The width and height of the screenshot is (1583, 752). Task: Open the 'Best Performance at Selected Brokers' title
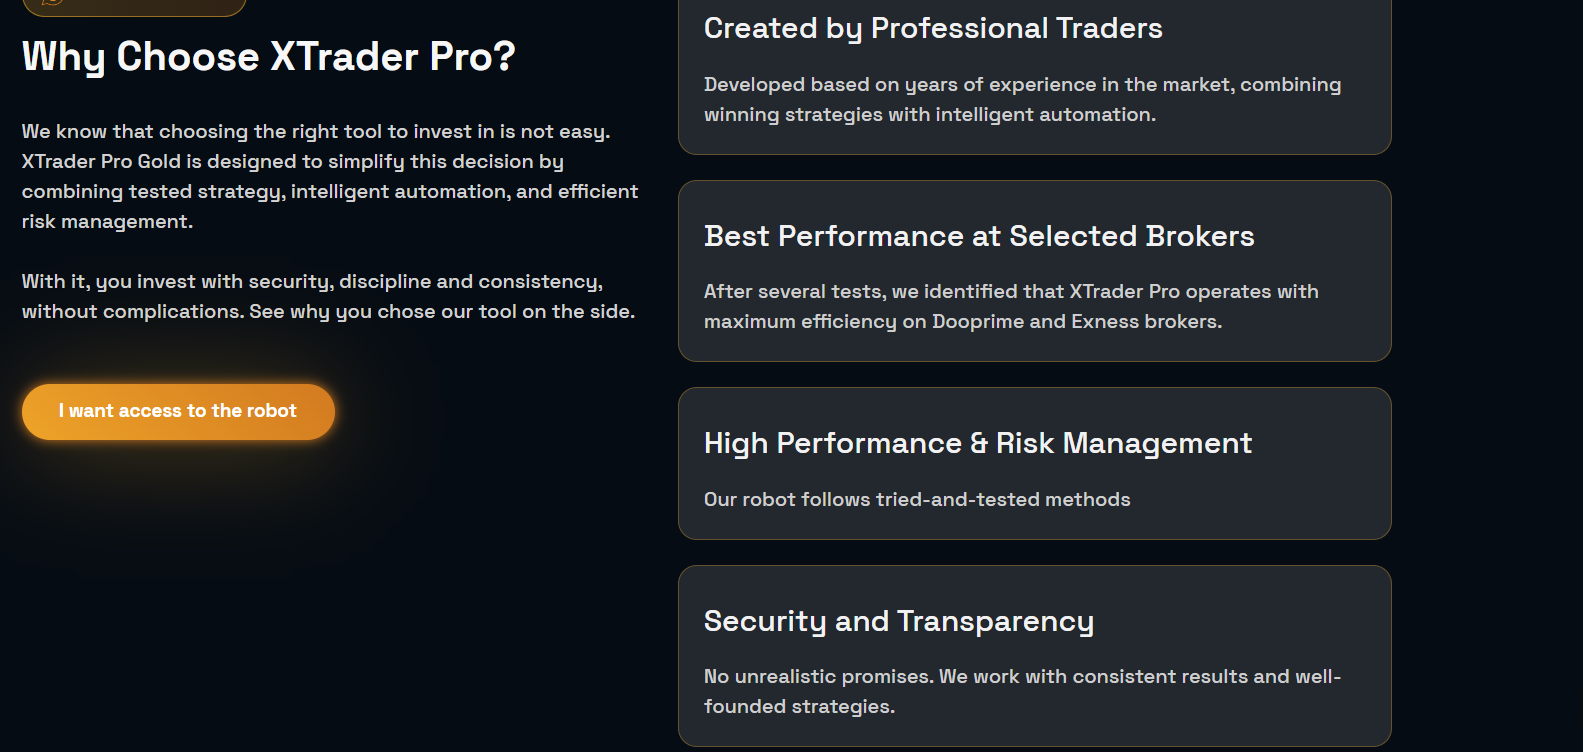978,237
